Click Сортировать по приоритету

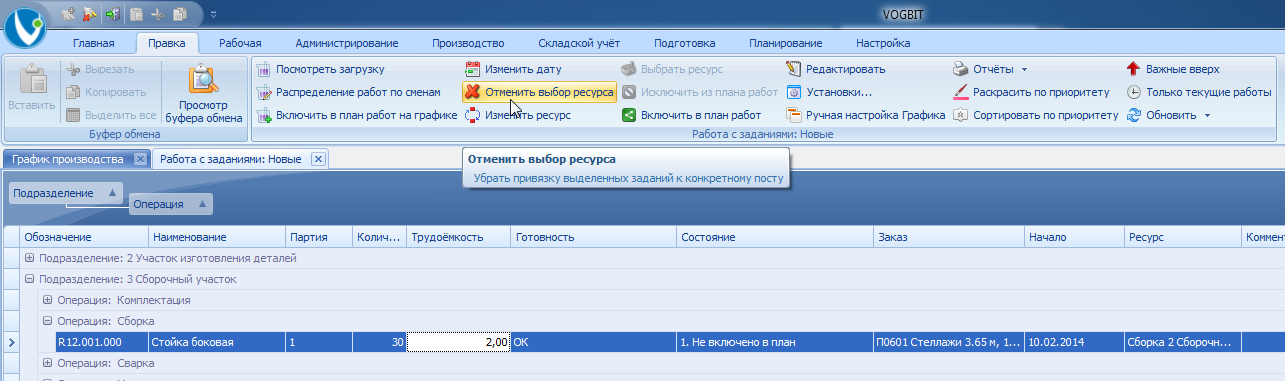pyautogui.click(x=1035, y=115)
